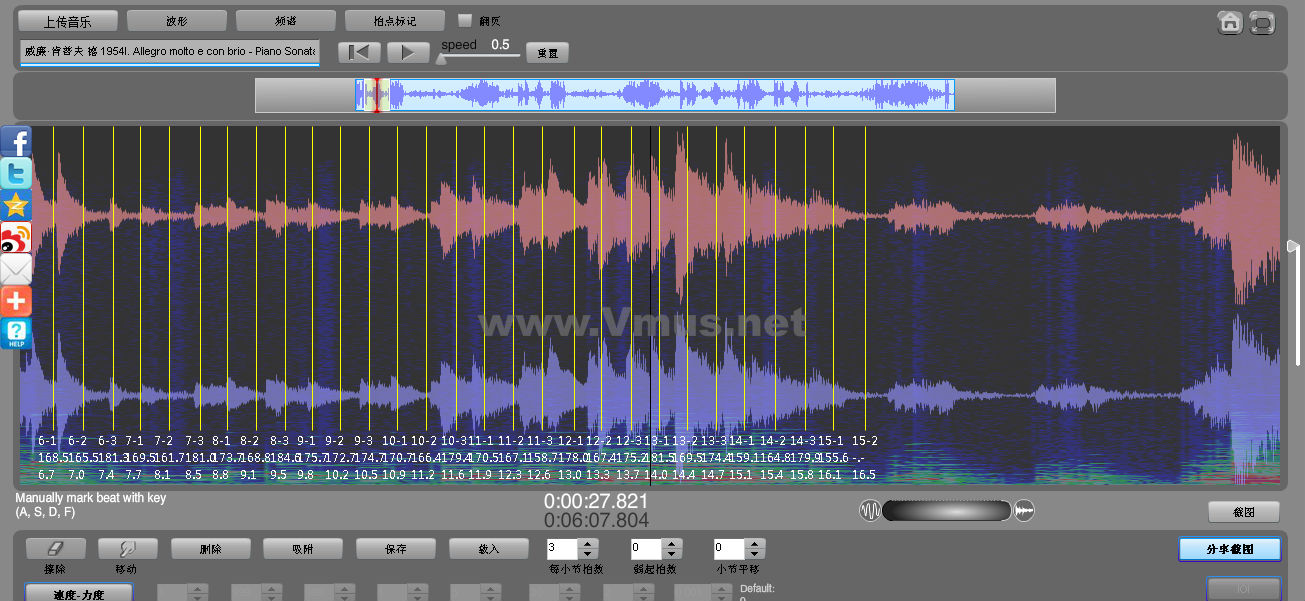This screenshot has width=1305, height=601.
Task: Click the Facebook share icon
Action: click(x=16, y=142)
